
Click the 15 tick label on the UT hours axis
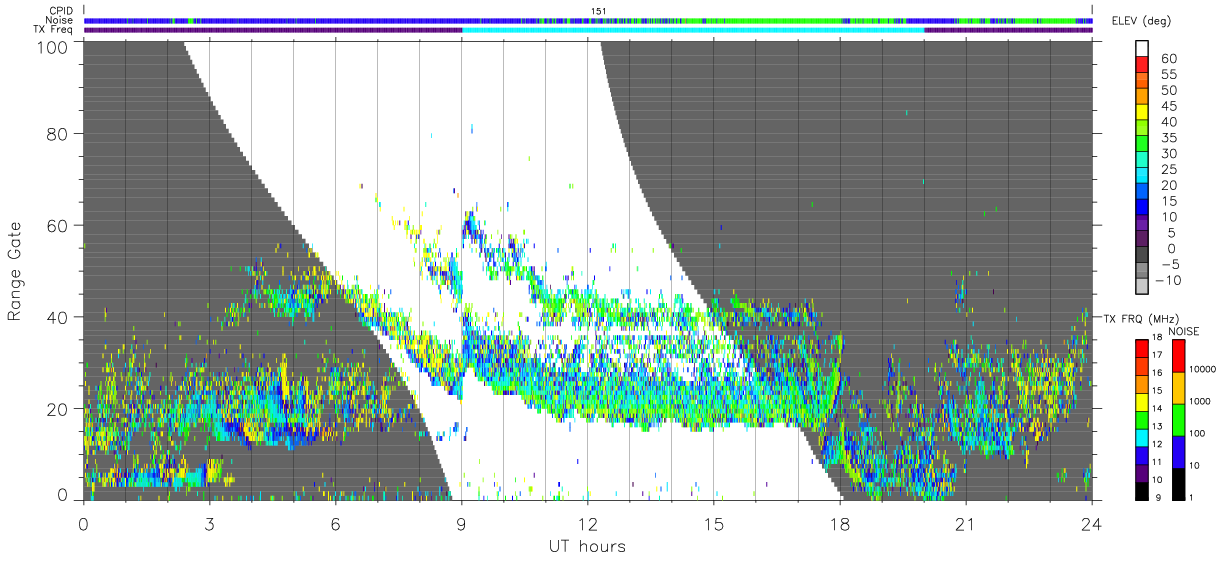[714, 523]
